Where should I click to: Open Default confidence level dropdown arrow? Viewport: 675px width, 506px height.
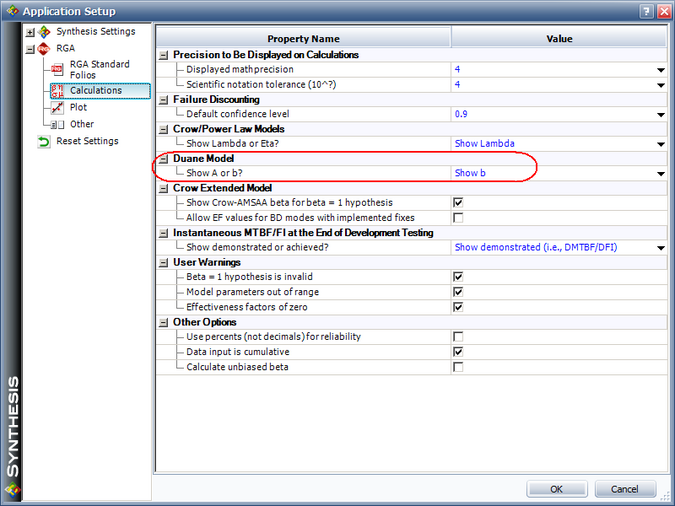pos(661,115)
